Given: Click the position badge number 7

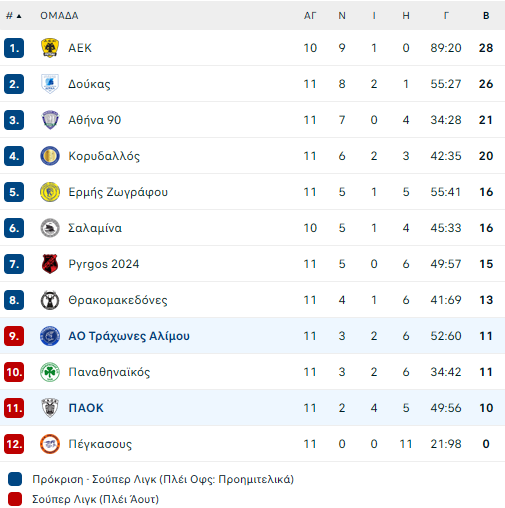Looking at the screenshot, I should tap(14, 264).
